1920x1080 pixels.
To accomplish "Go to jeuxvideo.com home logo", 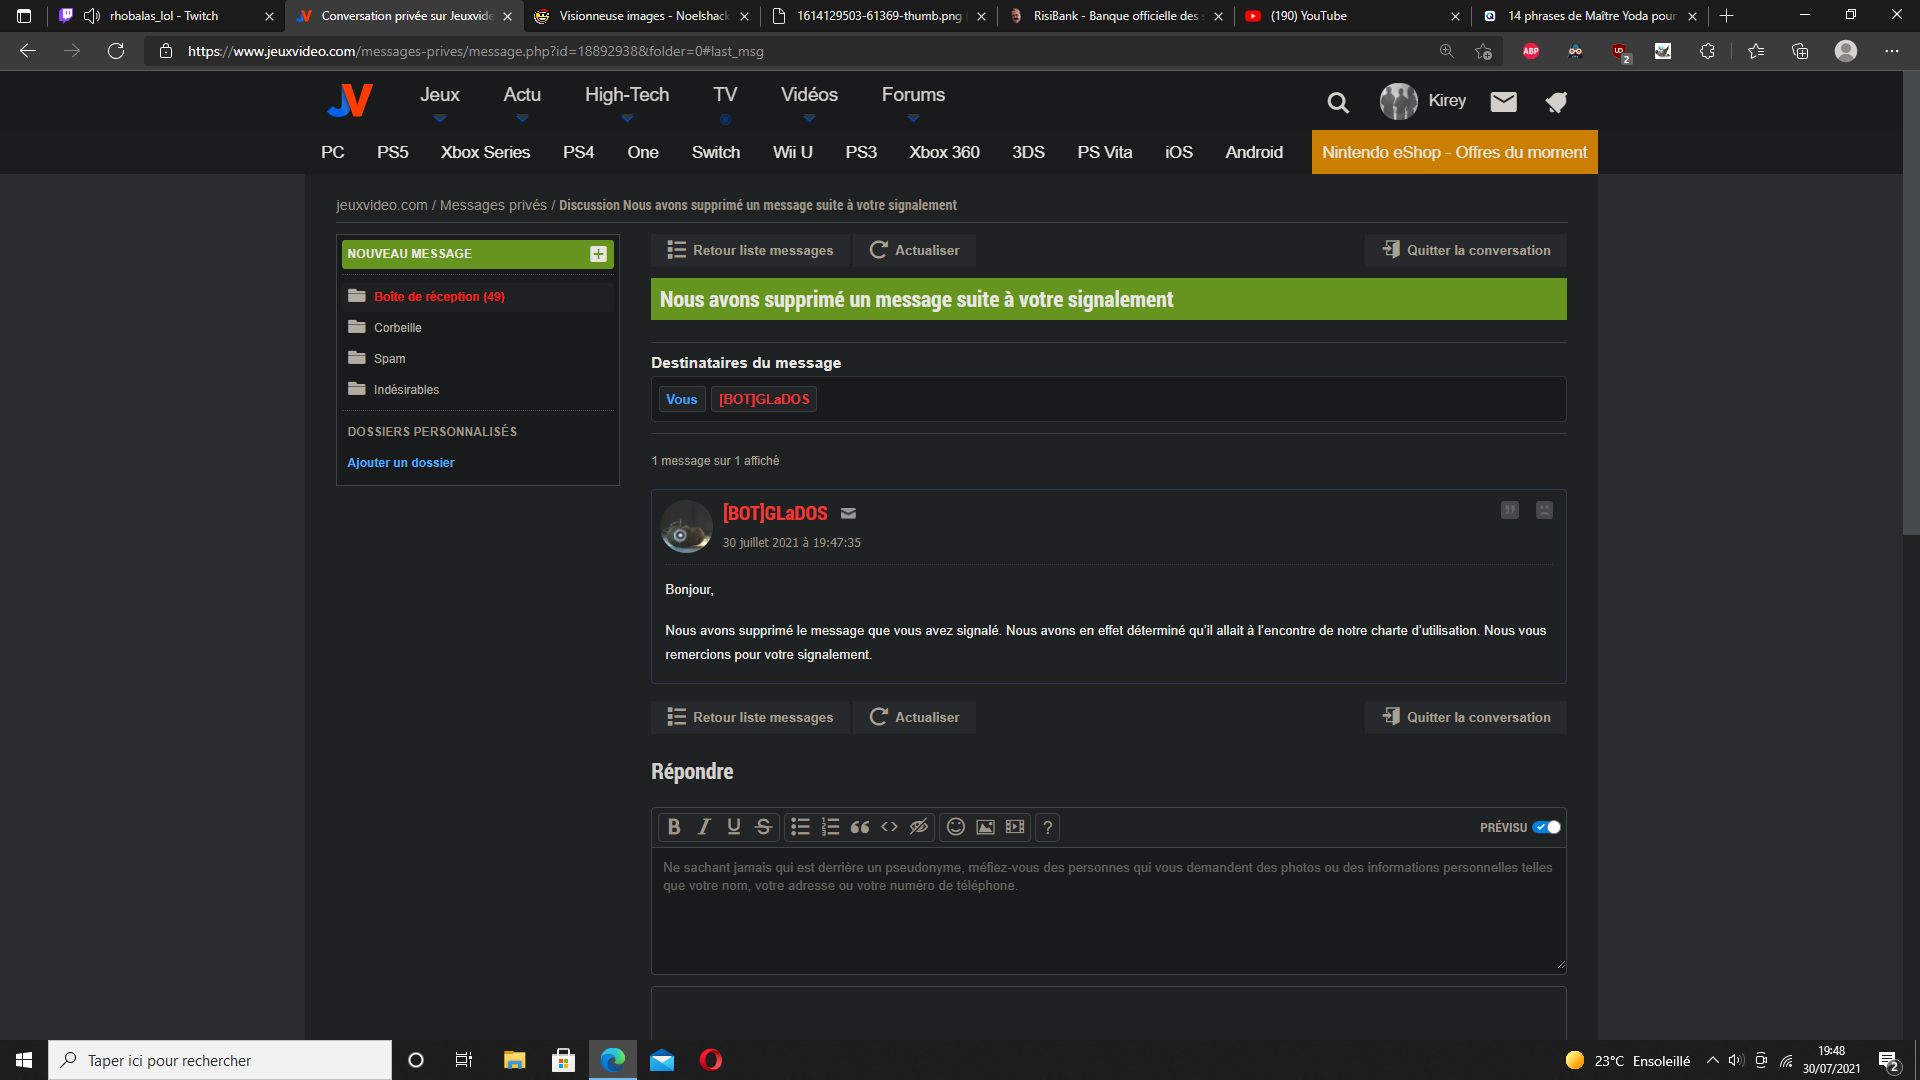I will pos(350,100).
